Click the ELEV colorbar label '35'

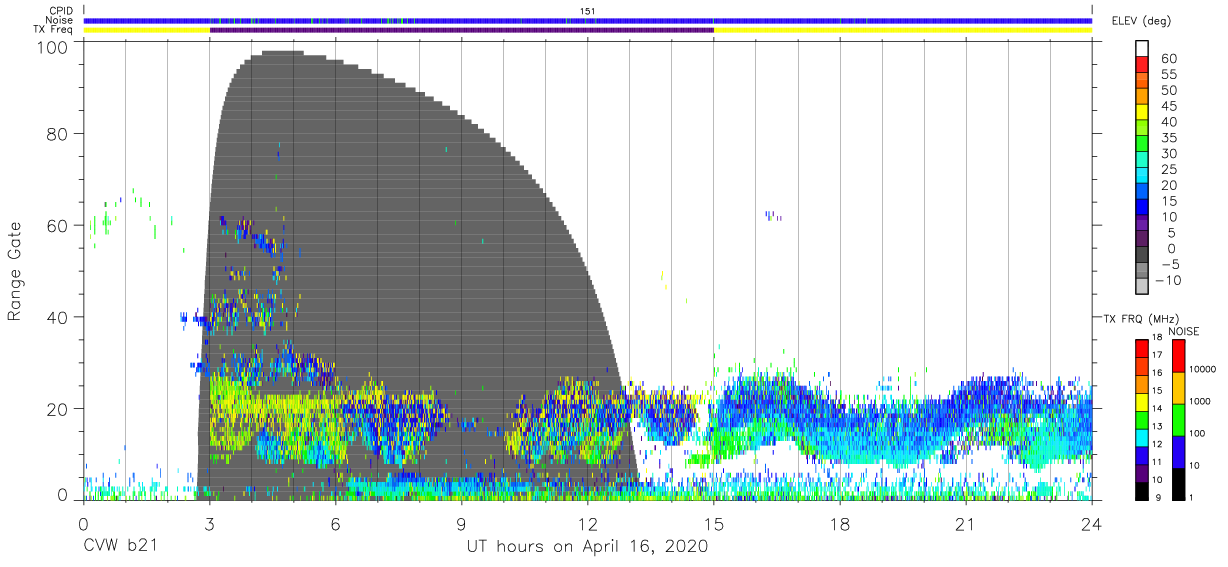click(1168, 138)
